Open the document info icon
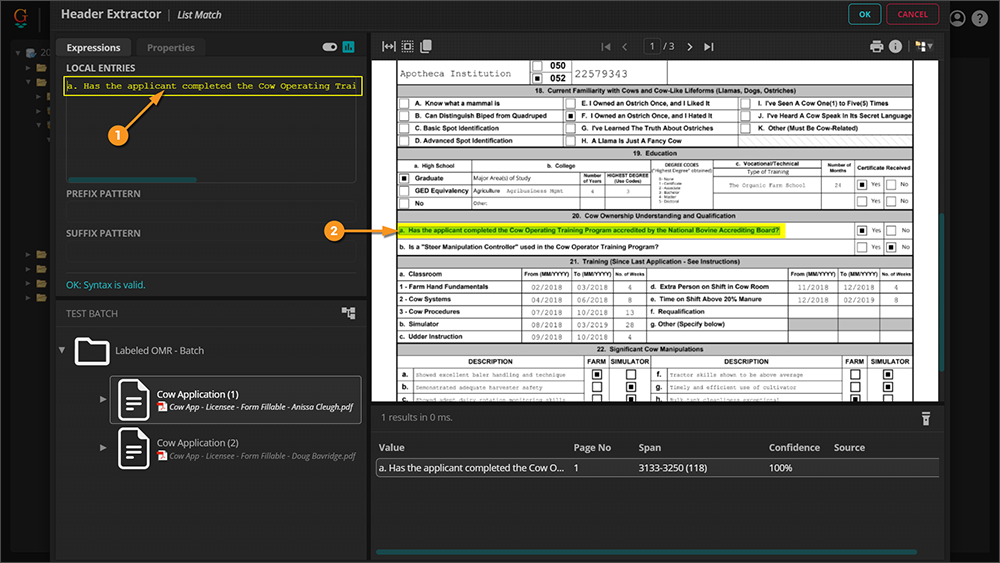Image resolution: width=1000 pixels, height=563 pixels. 895,47
